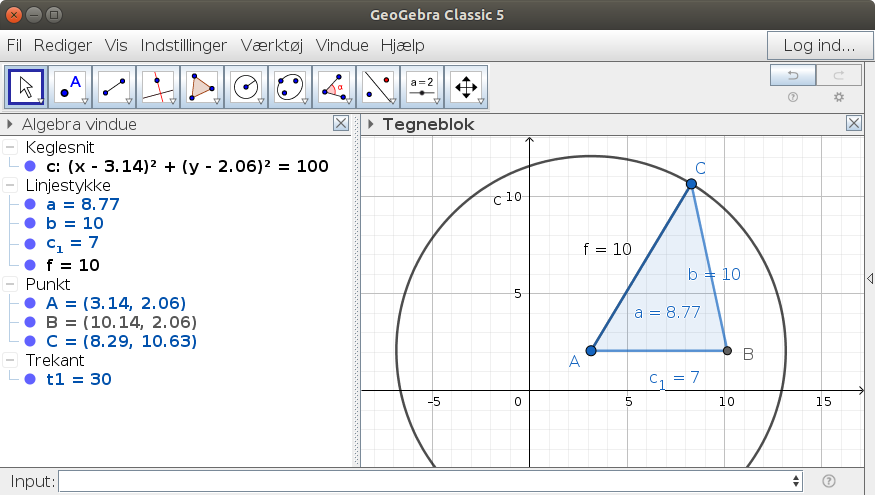875x495 pixels.
Task: Open Move tool dropdown arrow
Action: (41, 102)
